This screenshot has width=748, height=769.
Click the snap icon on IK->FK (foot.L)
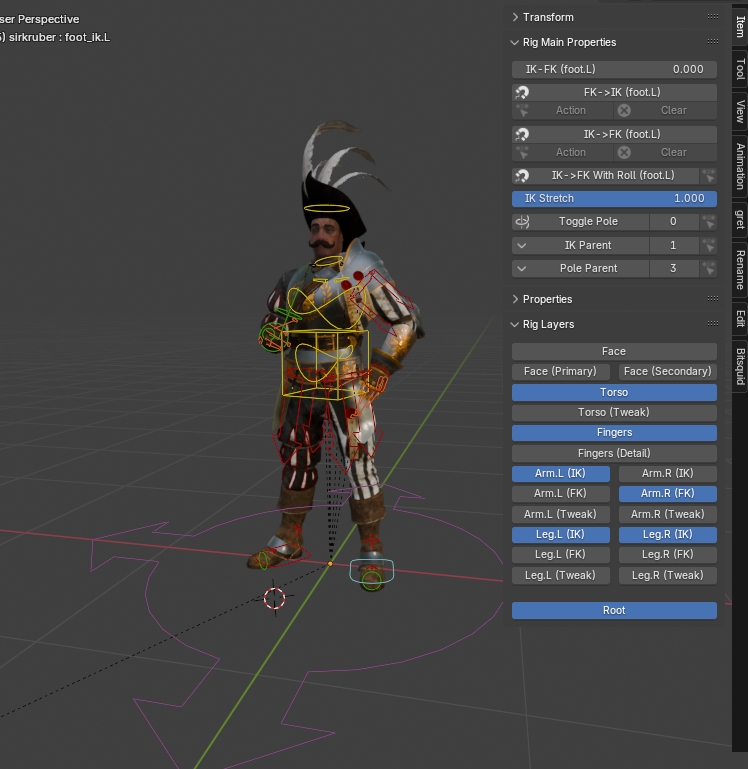click(x=522, y=134)
